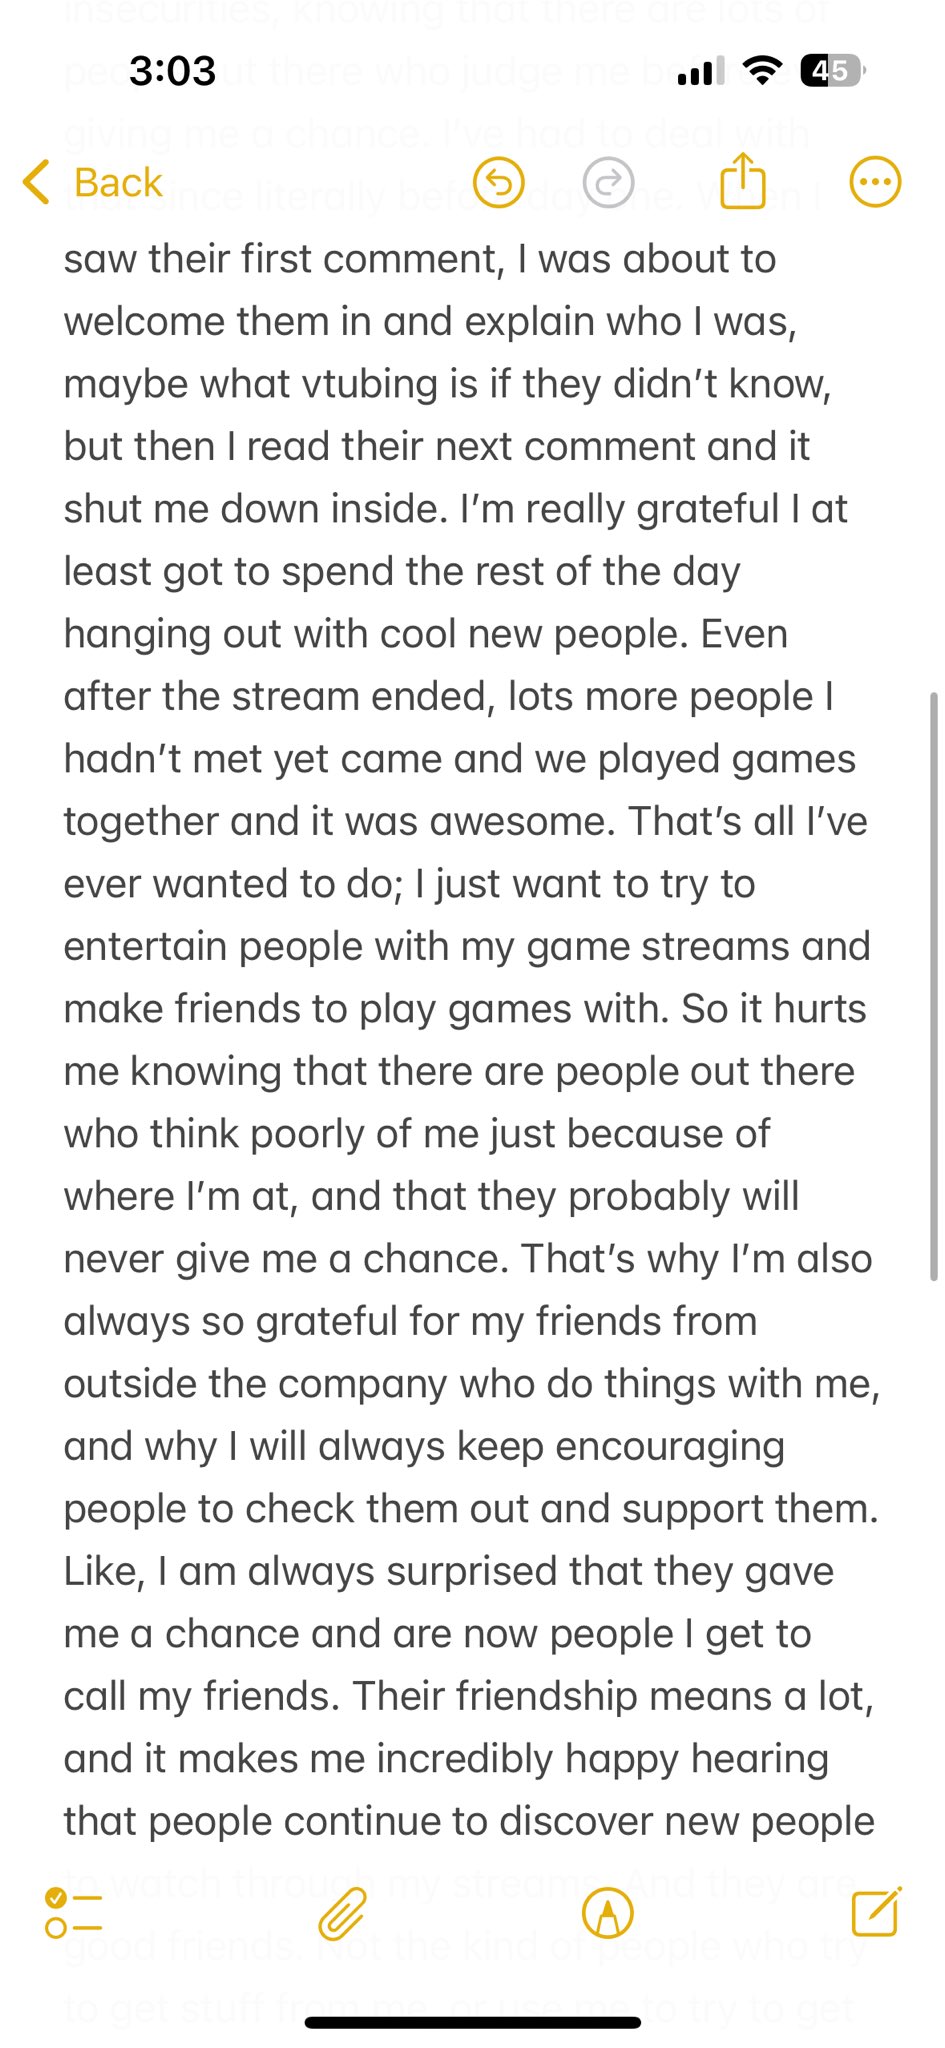Open the markup pen tool
Image resolution: width=945 pixels, height=2048 pixels.
[608, 1913]
